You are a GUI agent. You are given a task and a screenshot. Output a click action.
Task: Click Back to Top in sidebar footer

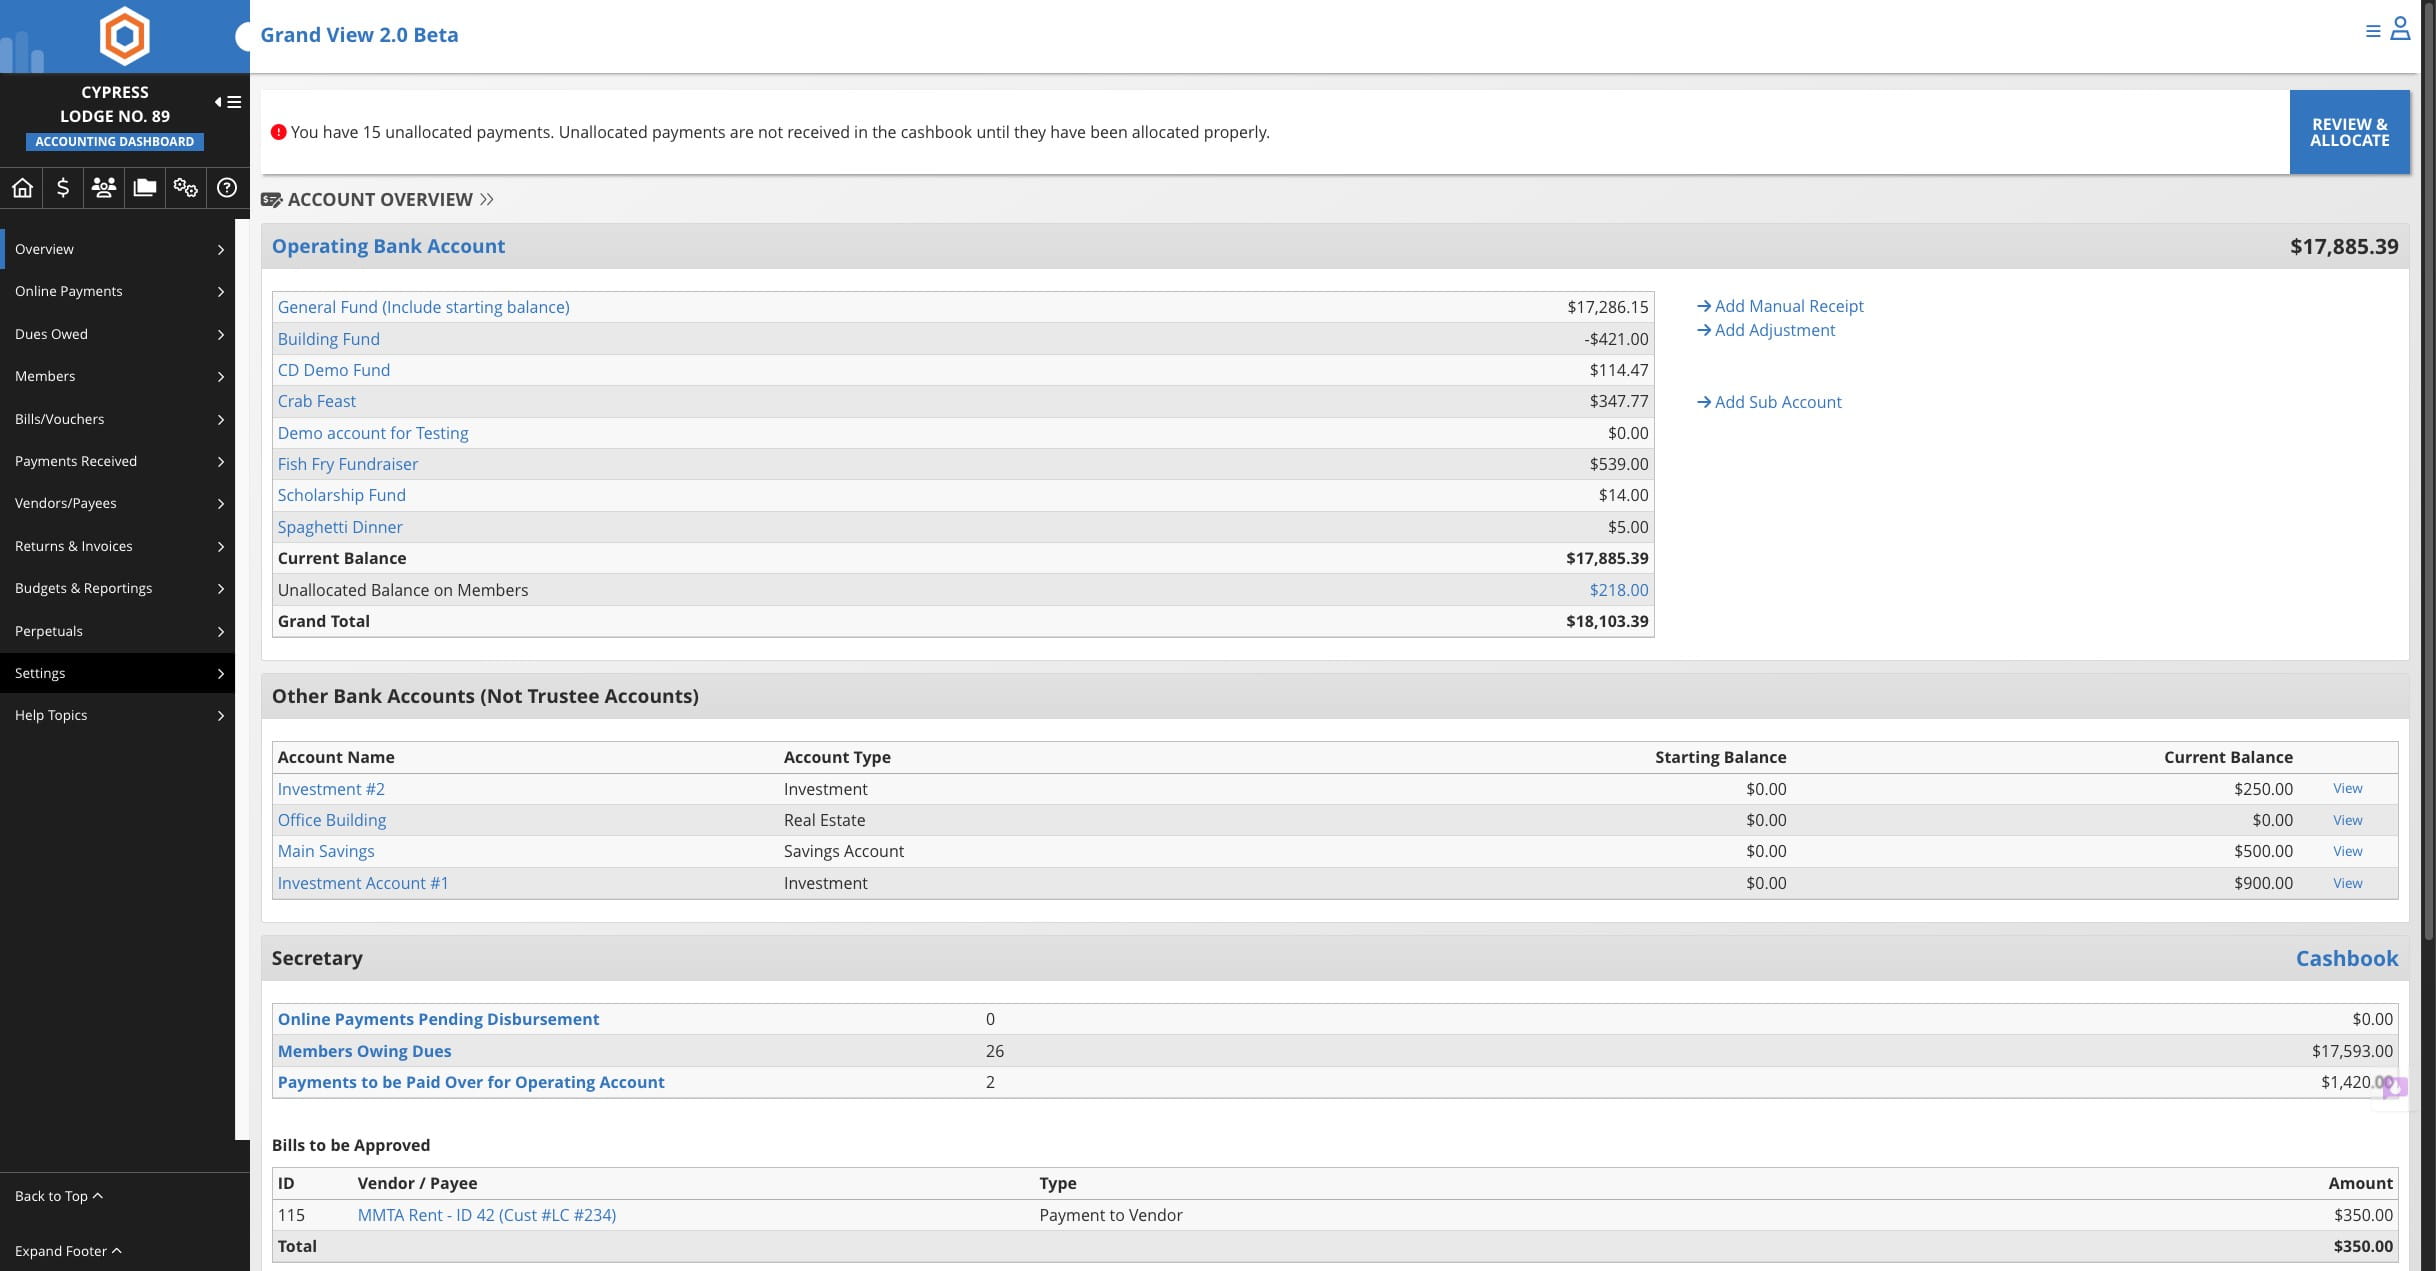pyautogui.click(x=58, y=1196)
